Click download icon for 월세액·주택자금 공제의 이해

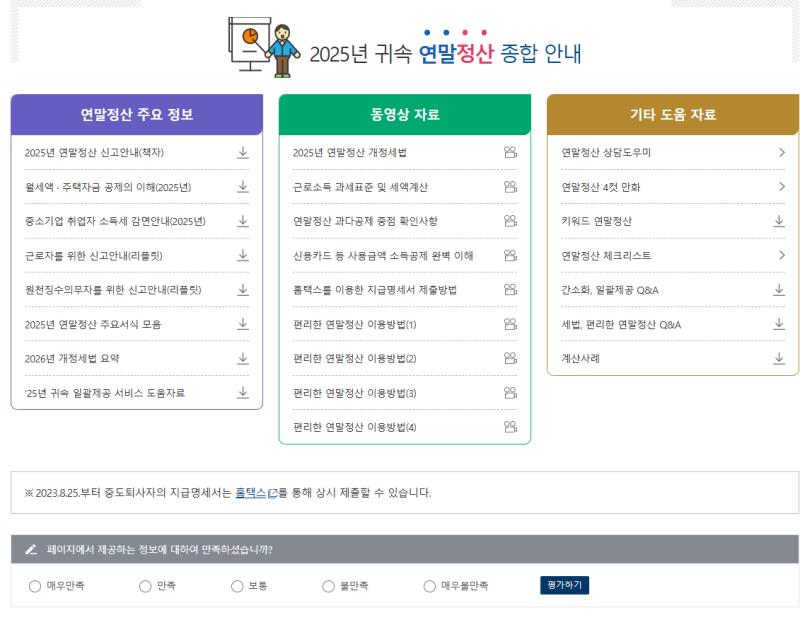click(243, 187)
